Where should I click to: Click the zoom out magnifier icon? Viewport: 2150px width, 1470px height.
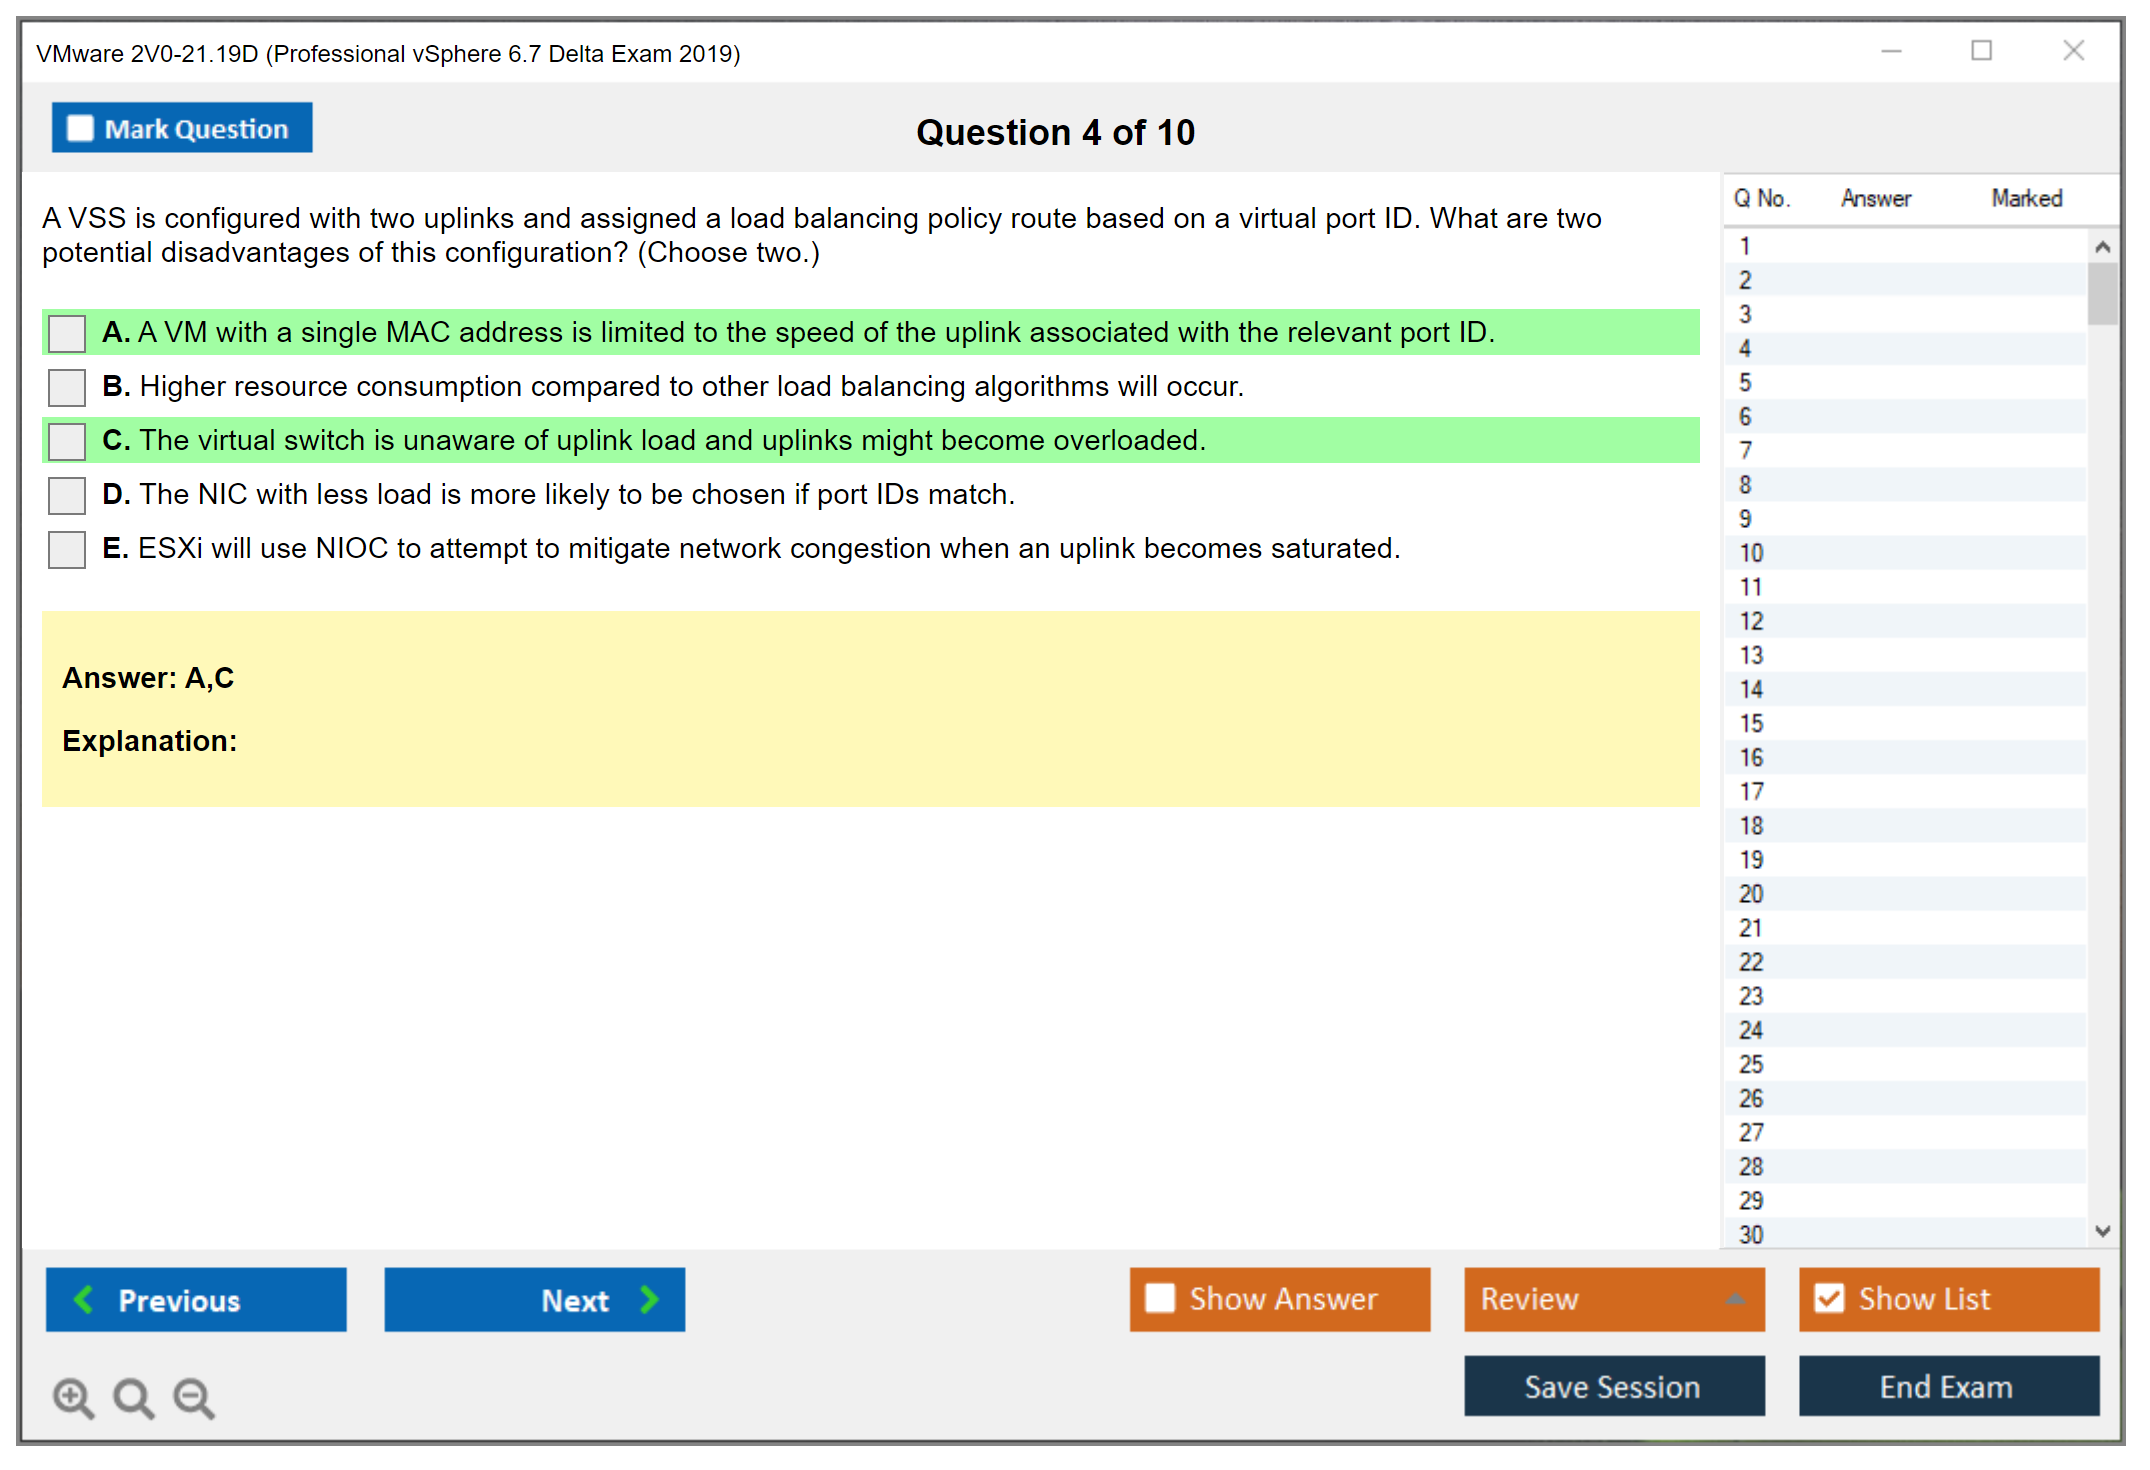(x=194, y=1397)
